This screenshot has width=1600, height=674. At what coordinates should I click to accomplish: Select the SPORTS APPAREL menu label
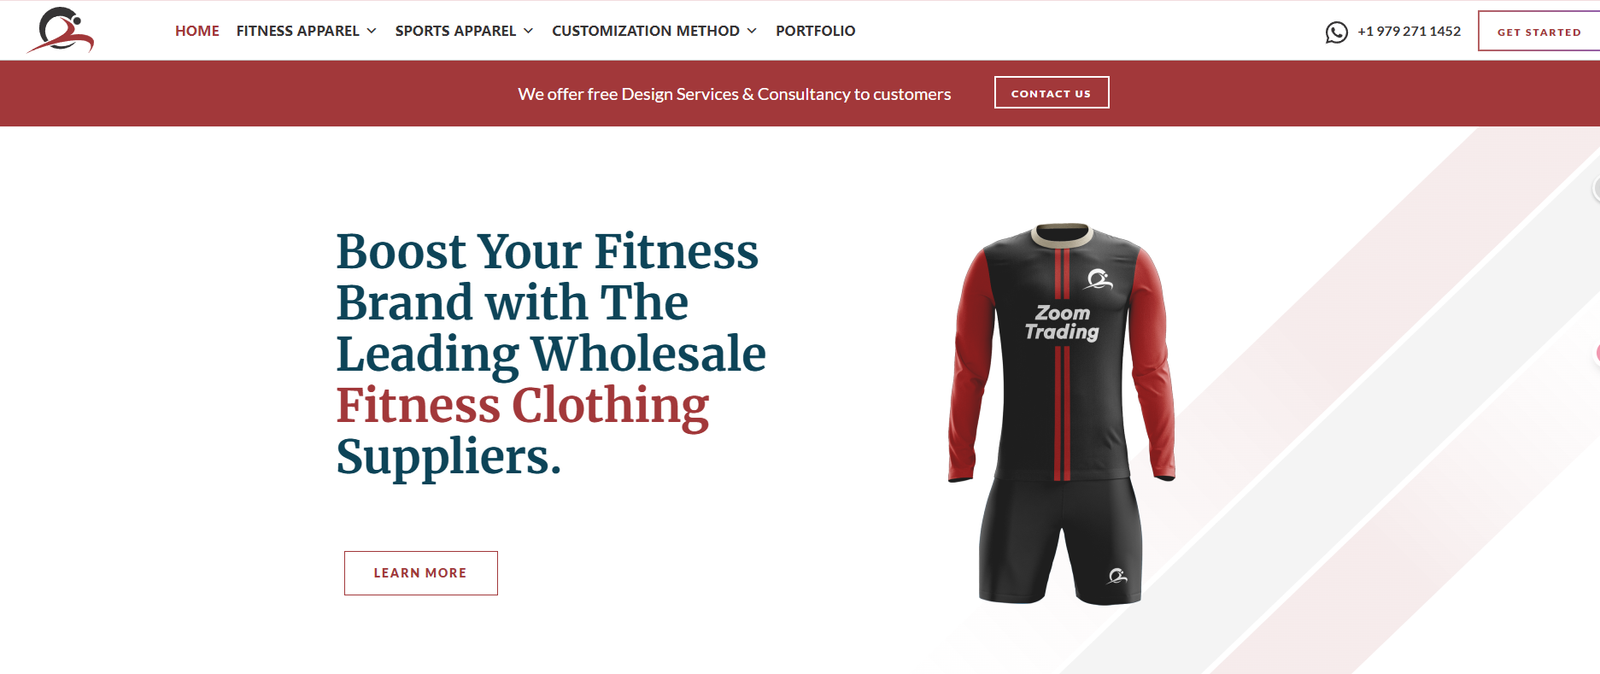click(456, 31)
